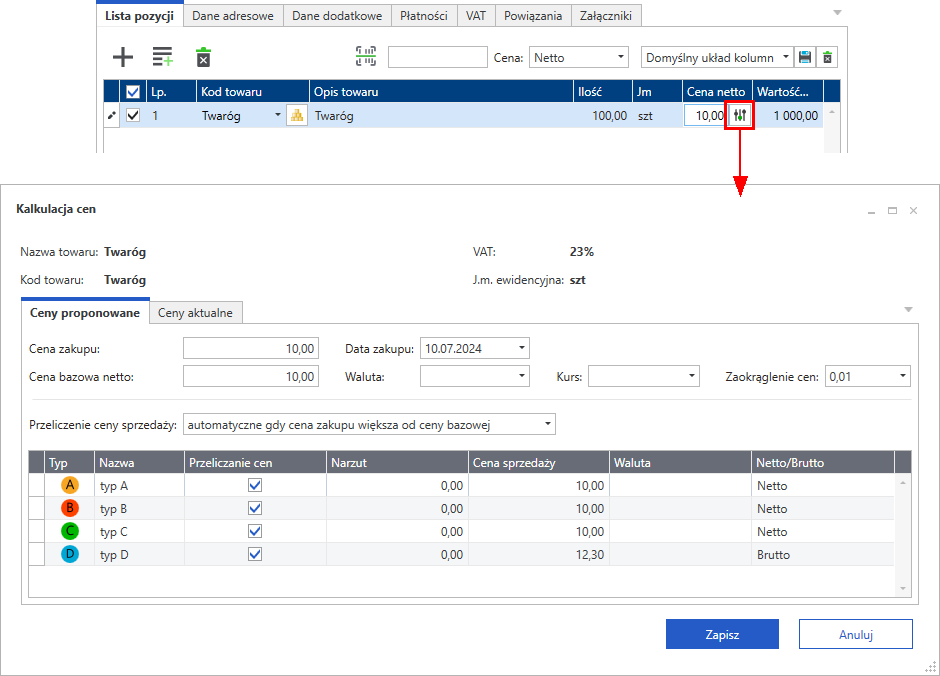Remove column layout with small trash icon
The image size is (940, 676).
pyautogui.click(x=827, y=57)
